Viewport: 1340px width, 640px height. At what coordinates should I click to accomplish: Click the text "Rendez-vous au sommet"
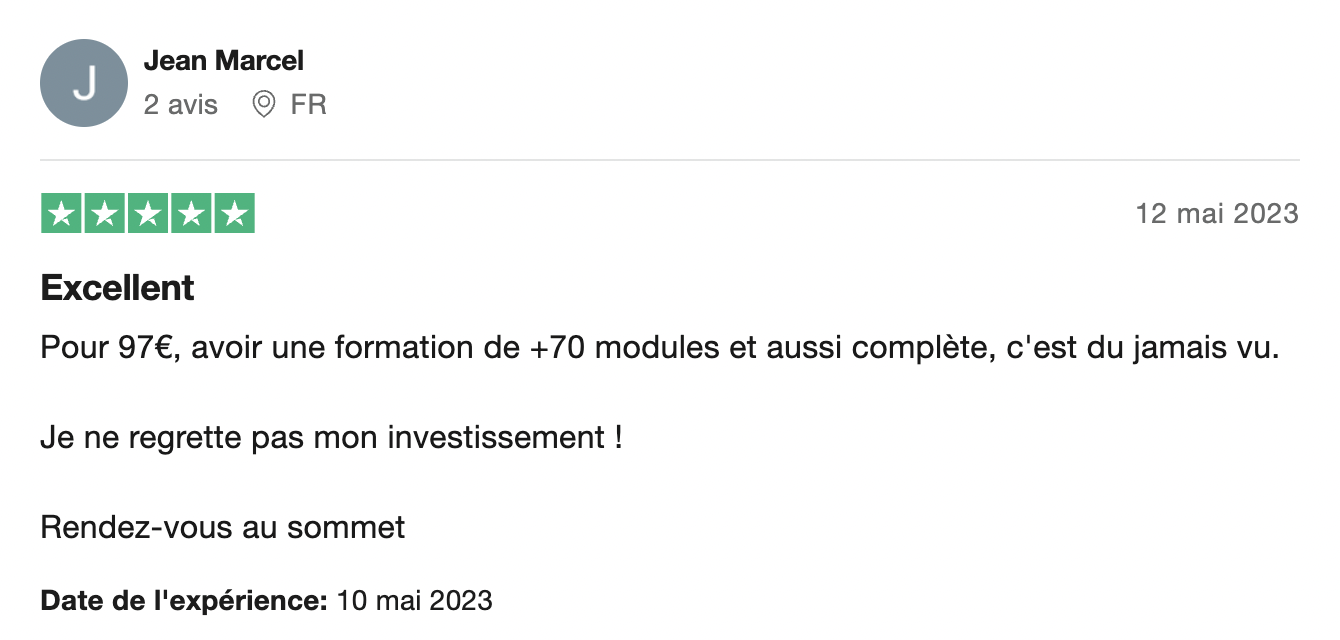(222, 527)
